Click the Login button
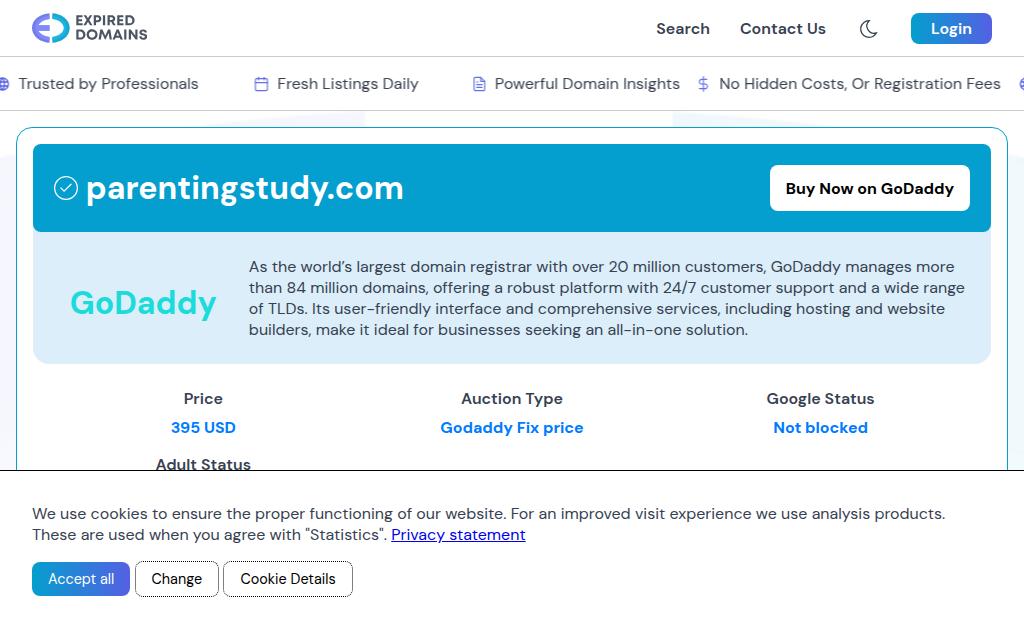 point(951,29)
